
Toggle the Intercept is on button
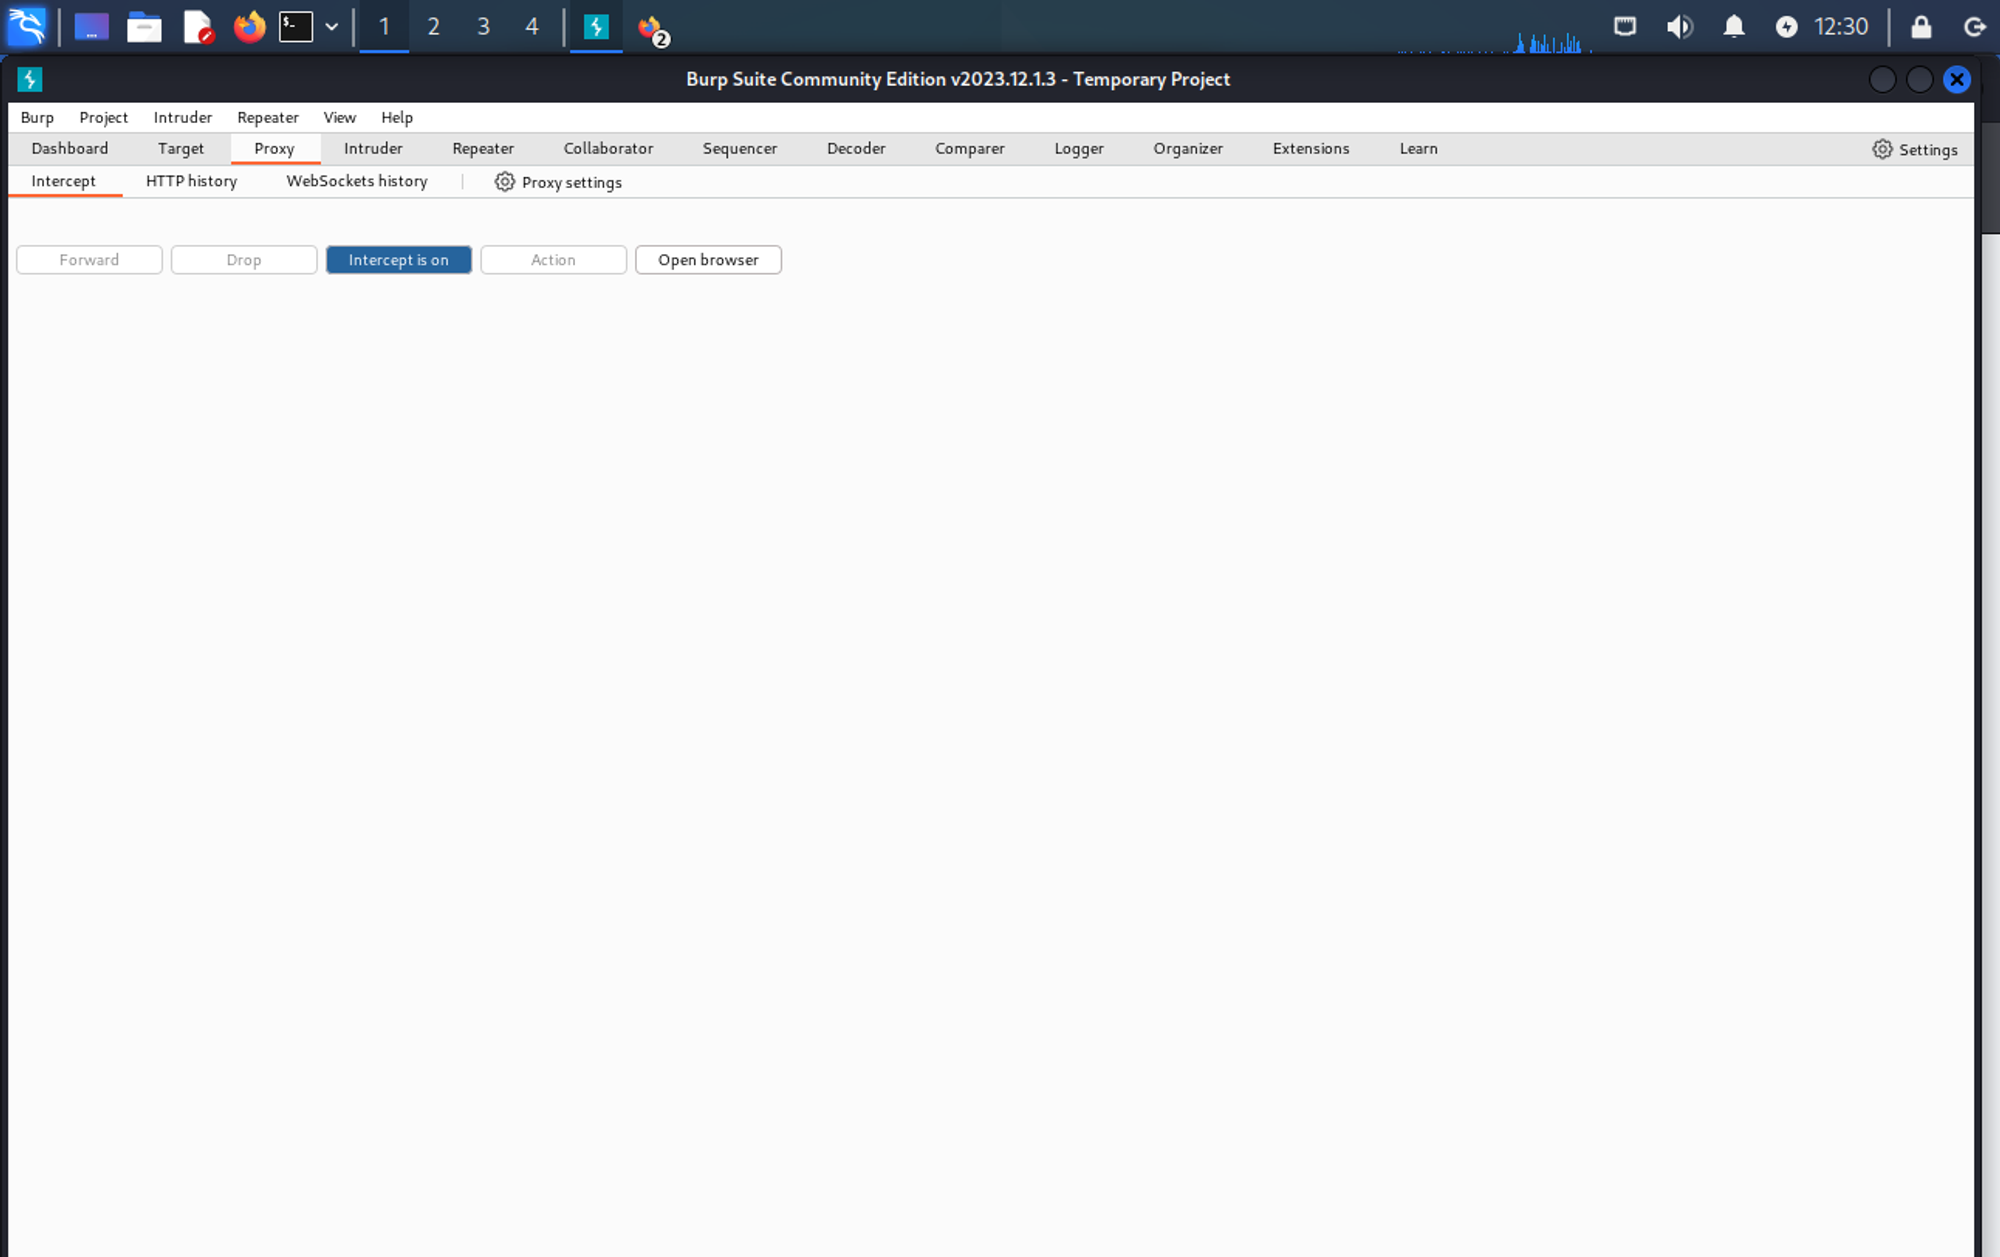point(399,260)
